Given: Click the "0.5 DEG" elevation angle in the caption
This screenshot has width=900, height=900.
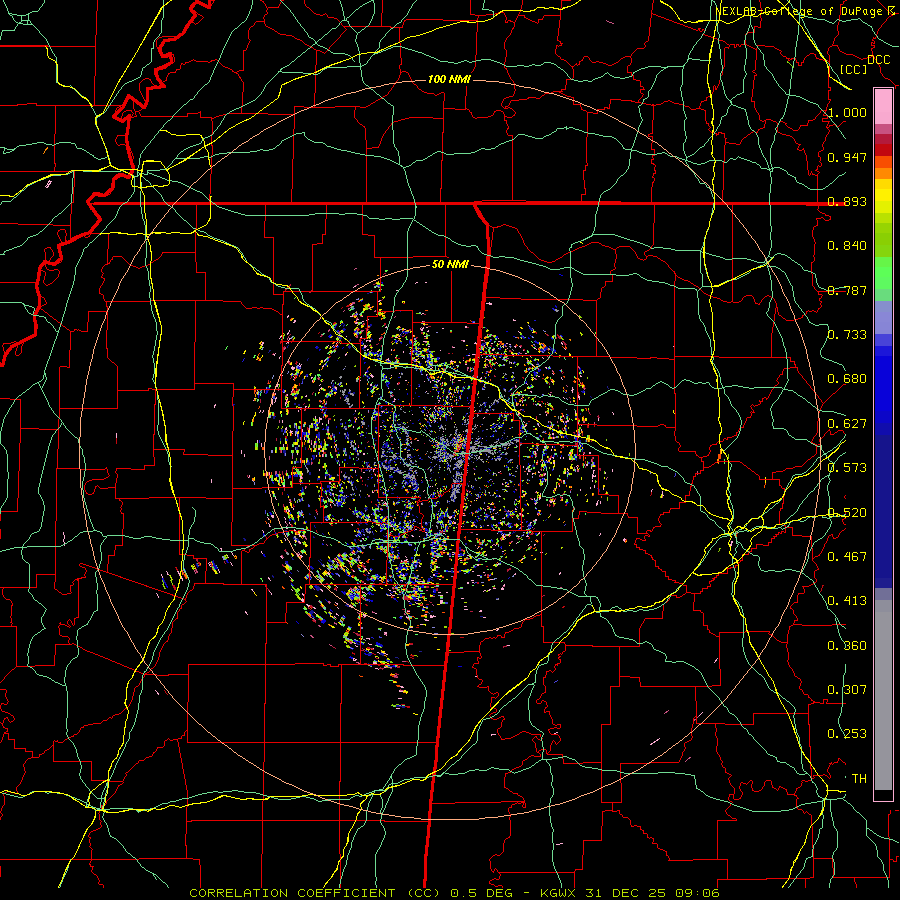Looking at the screenshot, I should (481, 893).
